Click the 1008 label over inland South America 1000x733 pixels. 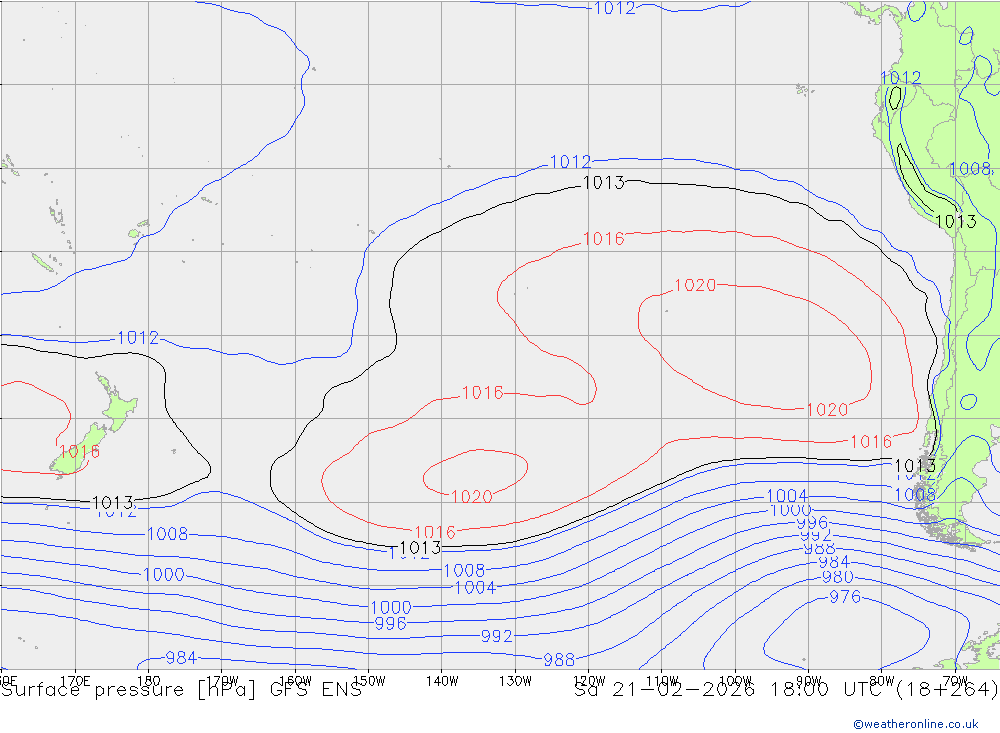[x=971, y=169]
